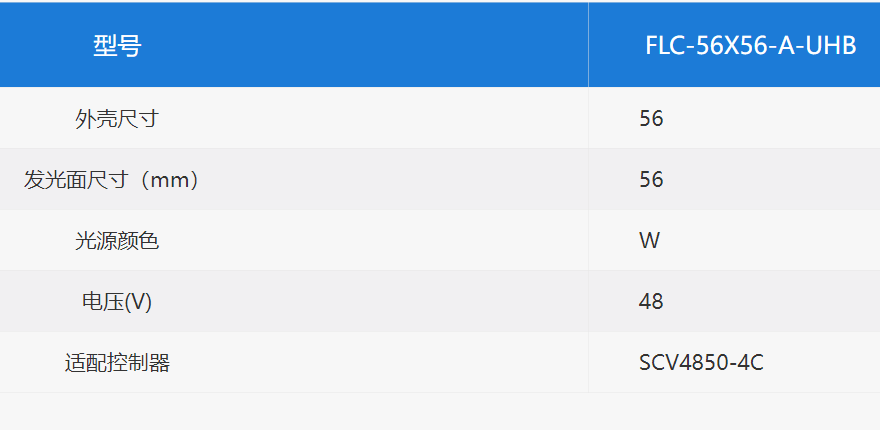Click the blue header row area
This screenshot has width=880, height=430.
440,45
